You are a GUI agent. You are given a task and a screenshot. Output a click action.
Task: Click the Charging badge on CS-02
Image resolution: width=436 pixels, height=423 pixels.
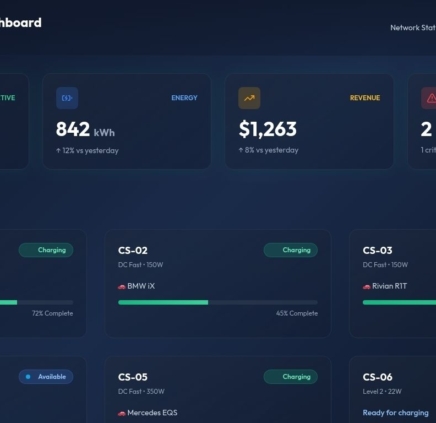(x=290, y=250)
